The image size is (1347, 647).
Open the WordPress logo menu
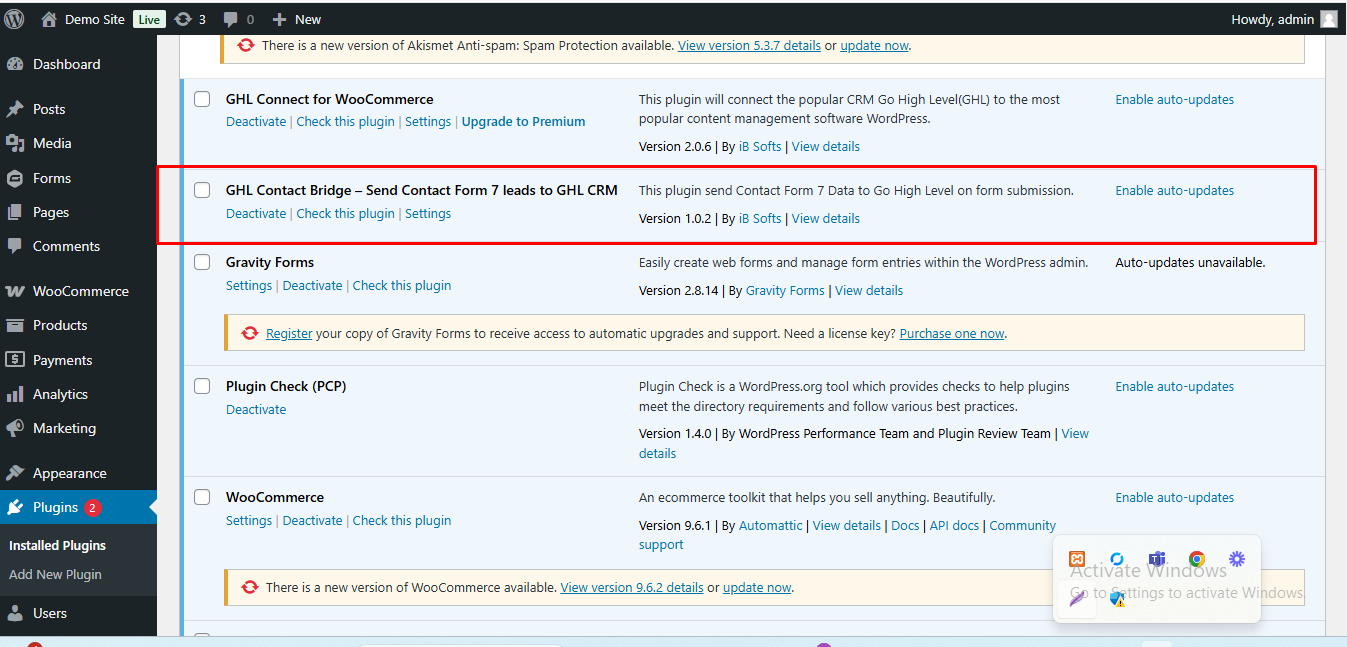tap(15, 18)
